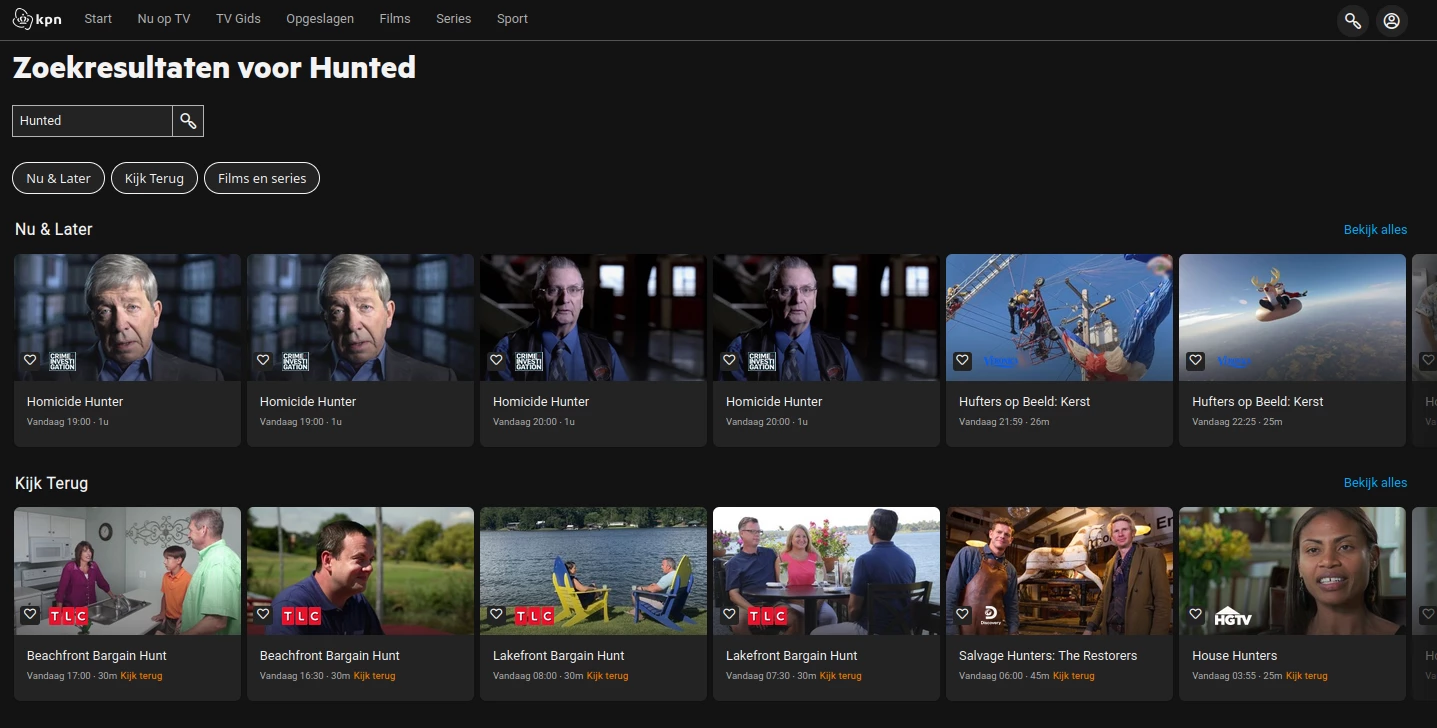Filter results by the Kijk Terug chip
The height and width of the screenshot is (728, 1437).
[x=154, y=178]
